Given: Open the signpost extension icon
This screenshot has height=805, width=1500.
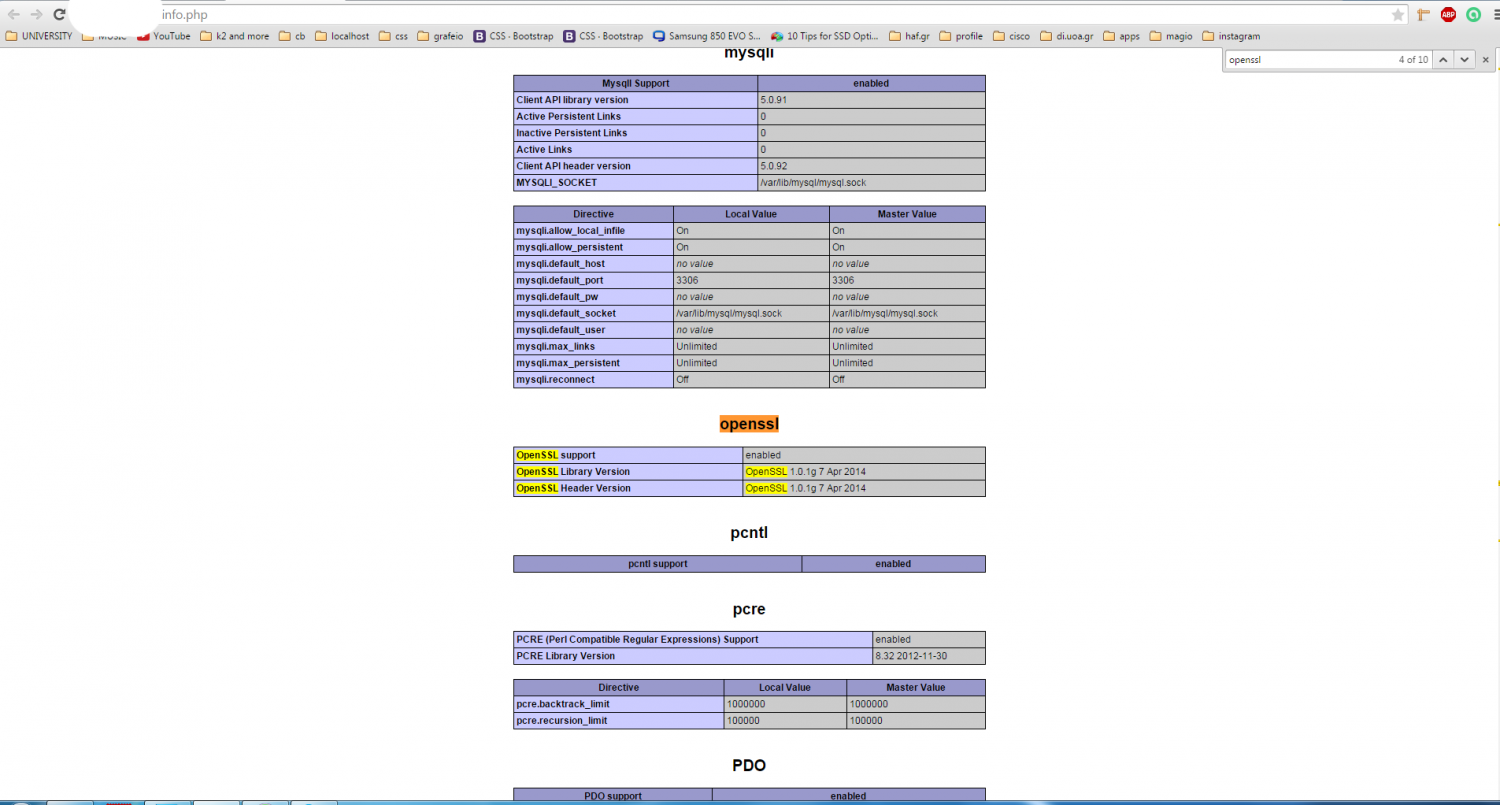Looking at the screenshot, I should tap(1423, 15).
